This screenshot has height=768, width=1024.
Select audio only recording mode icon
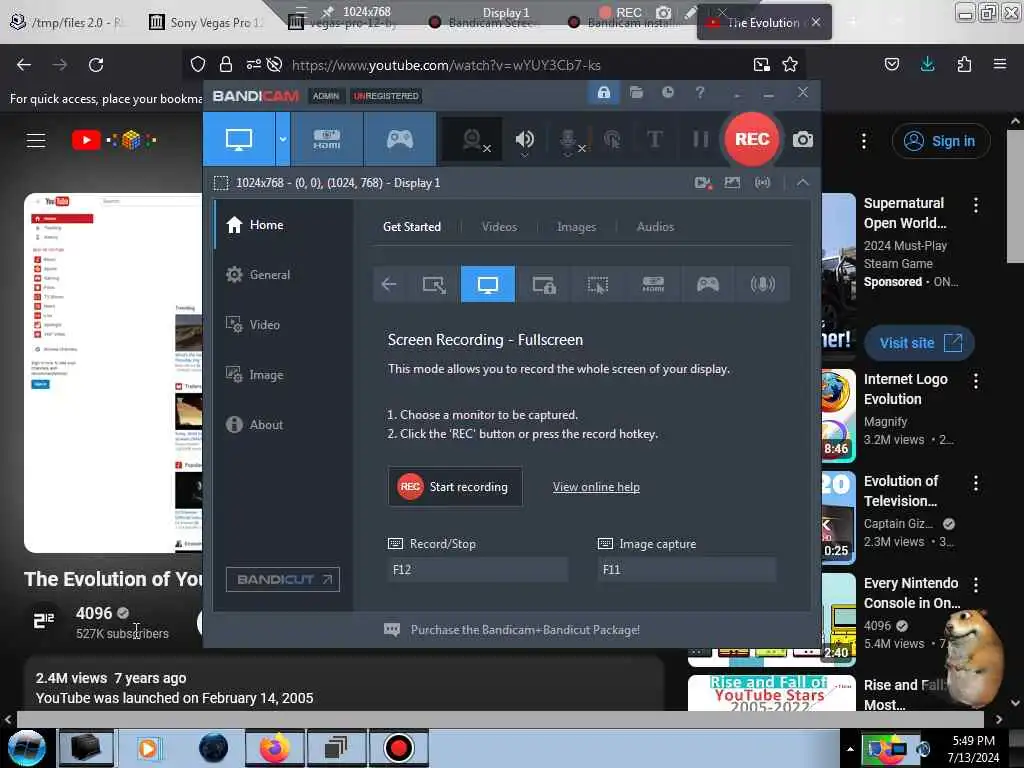pyautogui.click(x=762, y=284)
